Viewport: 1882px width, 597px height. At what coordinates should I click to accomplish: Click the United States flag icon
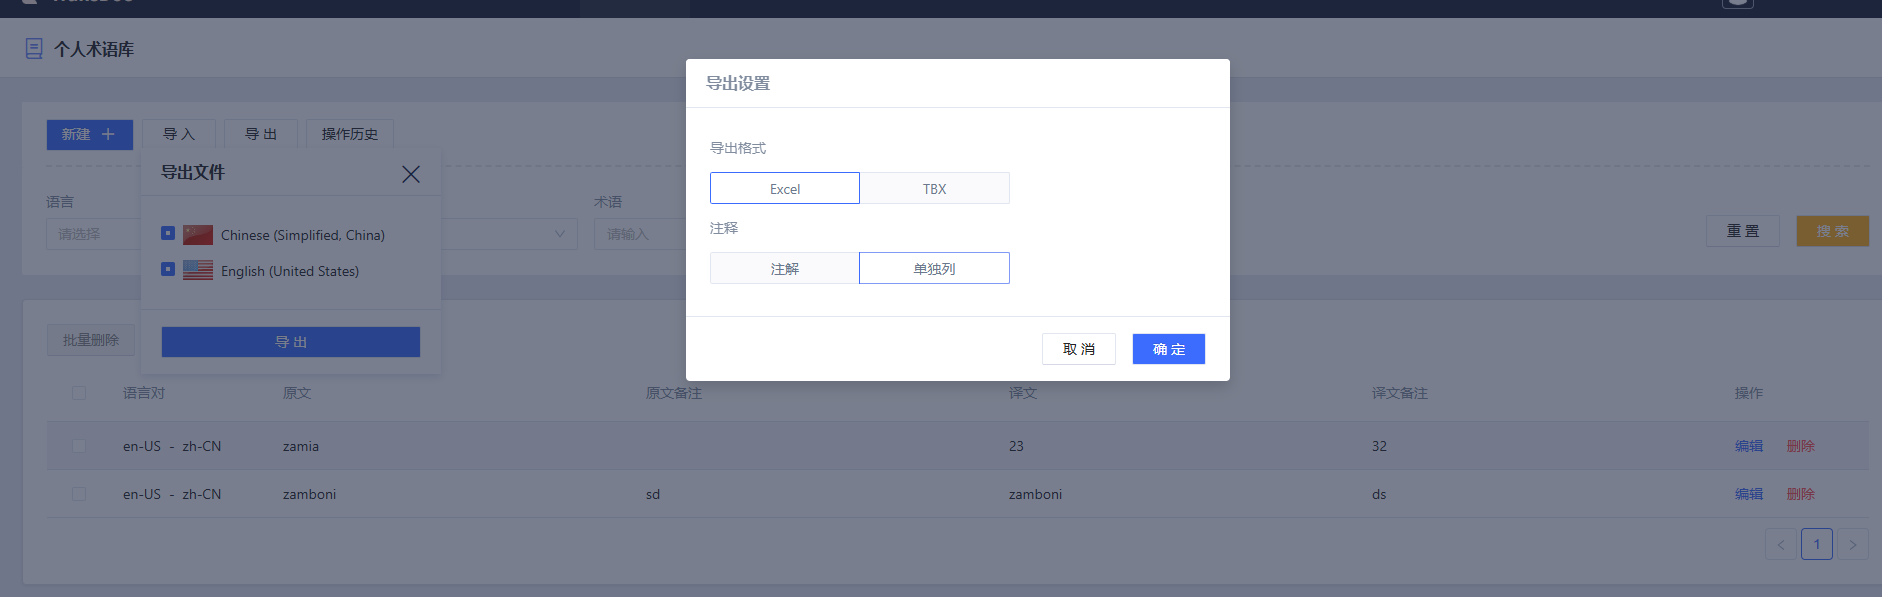198,271
